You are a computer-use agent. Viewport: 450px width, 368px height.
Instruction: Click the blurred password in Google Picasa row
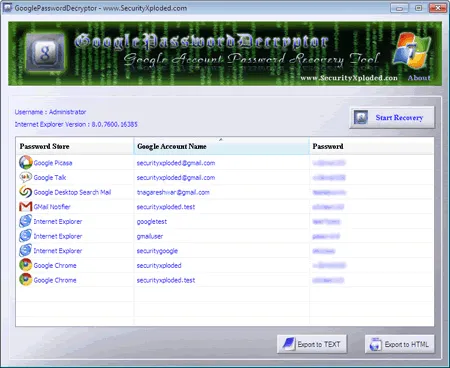point(329,163)
